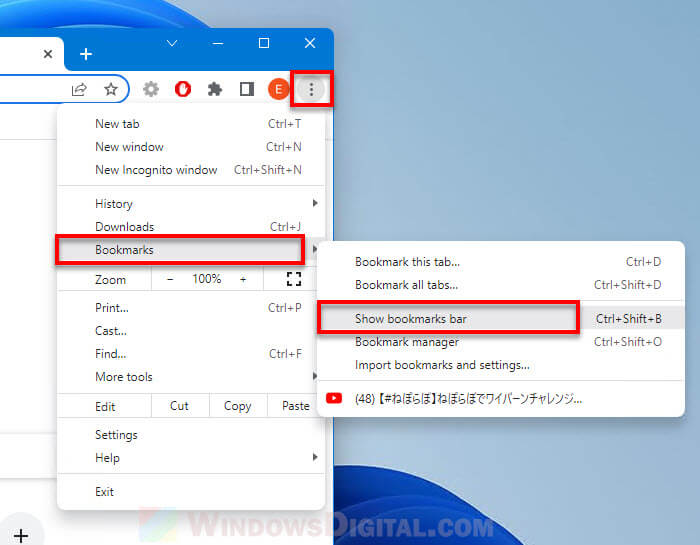Click the bookmark star icon
700x545 pixels.
[111, 90]
